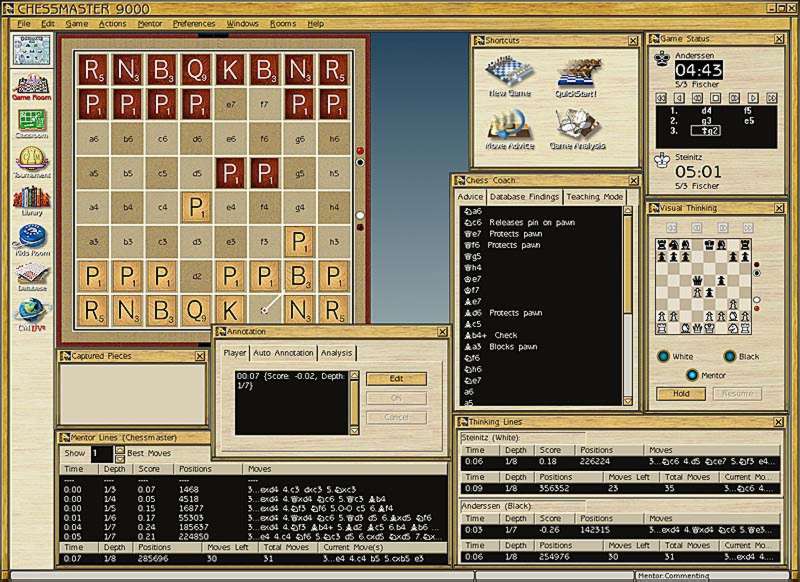The height and width of the screenshot is (582, 800).
Task: Click the 'd4' move in Game Status list
Action: [x=707, y=111]
